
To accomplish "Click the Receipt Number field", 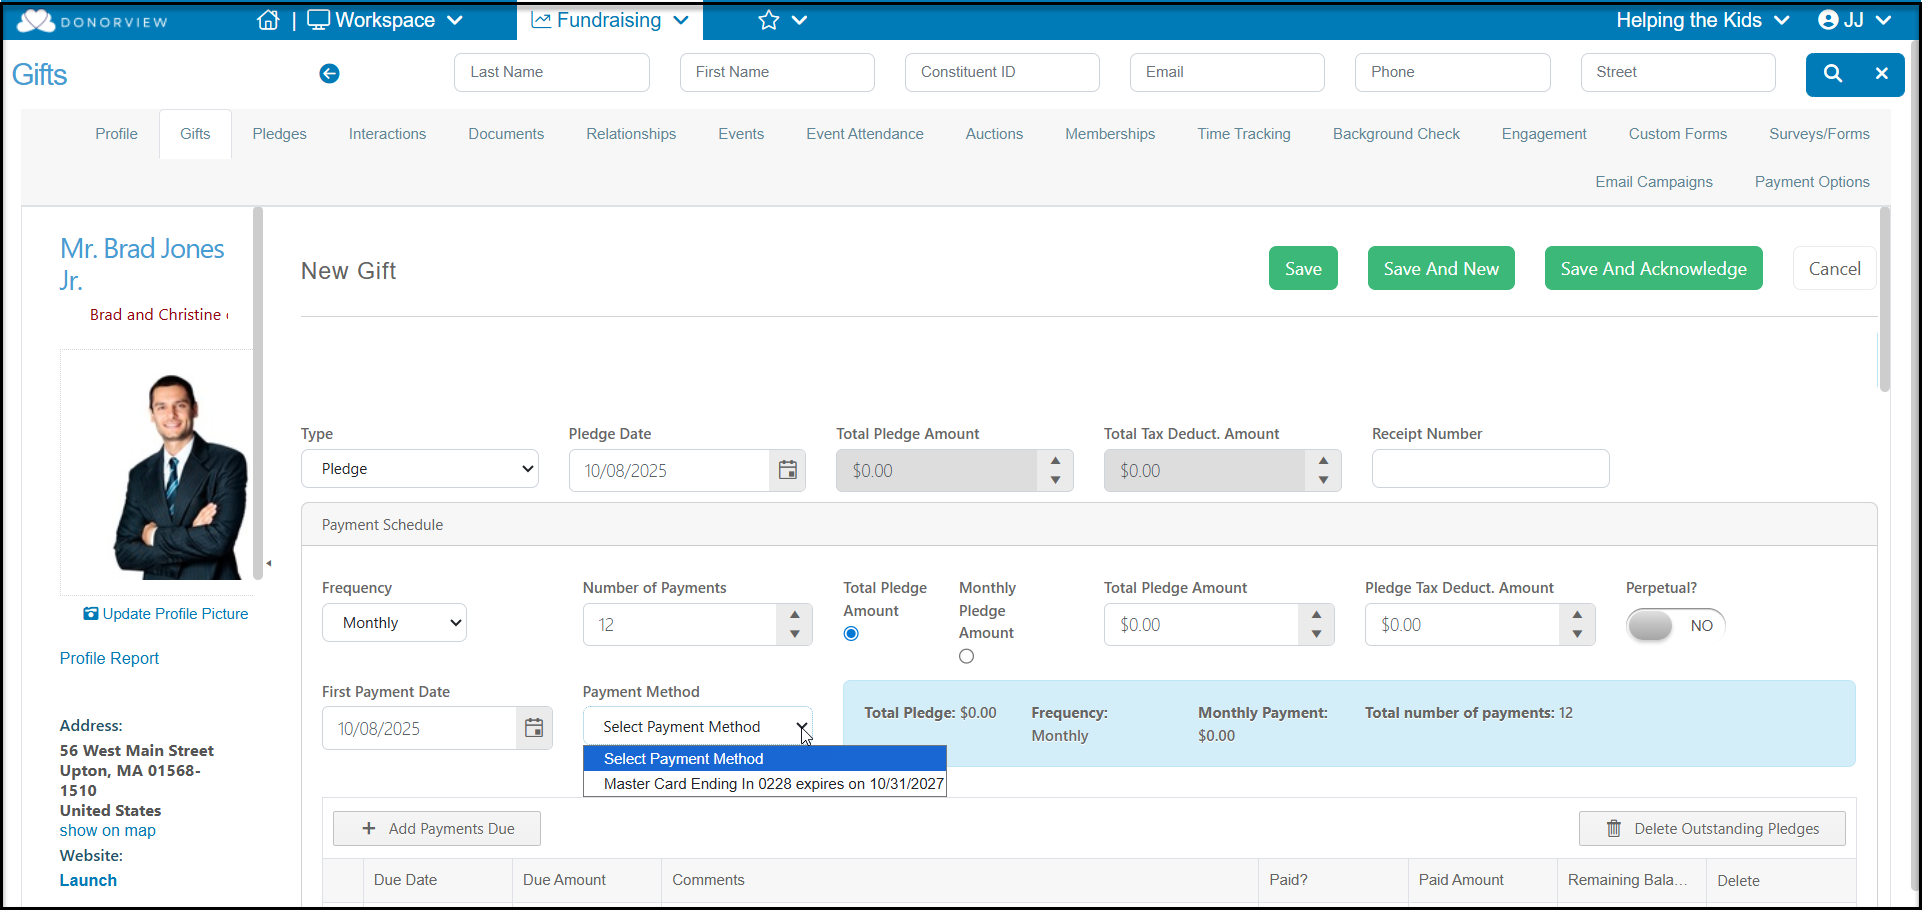I will pyautogui.click(x=1490, y=469).
